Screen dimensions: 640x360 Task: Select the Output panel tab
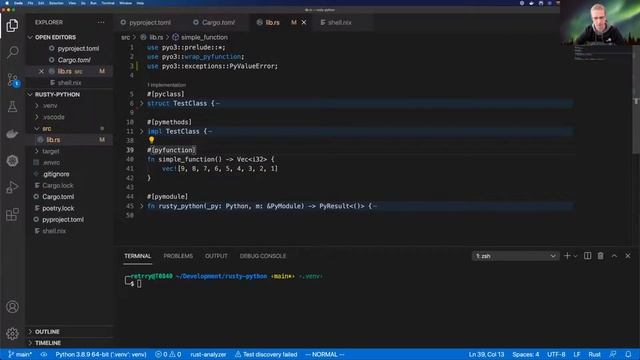pyautogui.click(x=216, y=256)
